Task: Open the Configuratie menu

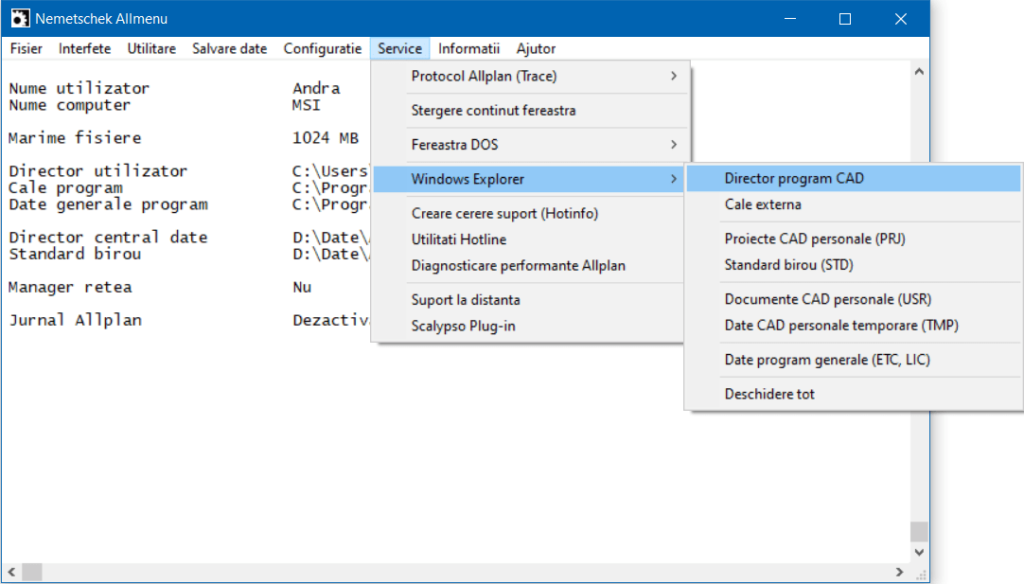Action: [x=323, y=48]
